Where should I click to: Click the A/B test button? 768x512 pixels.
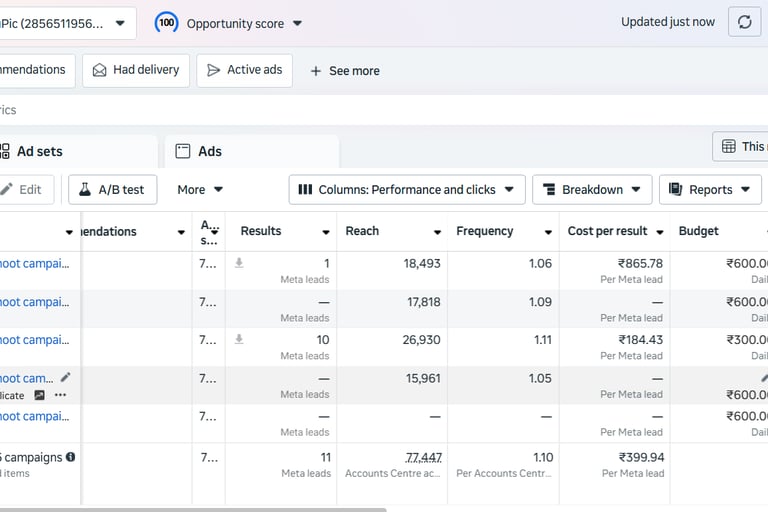pos(112,189)
